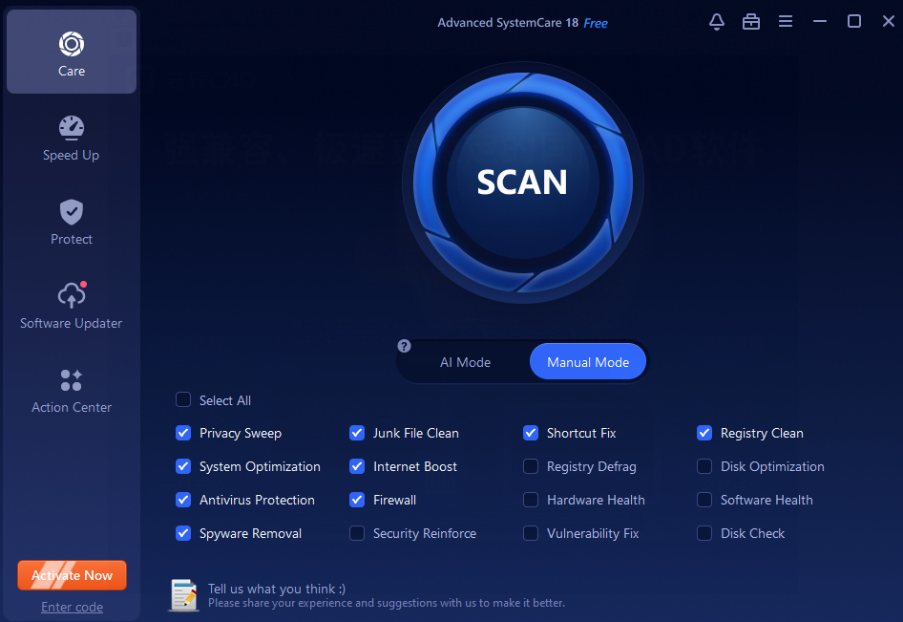
Task: Enable Hardware Health checkbox
Action: [530, 499]
